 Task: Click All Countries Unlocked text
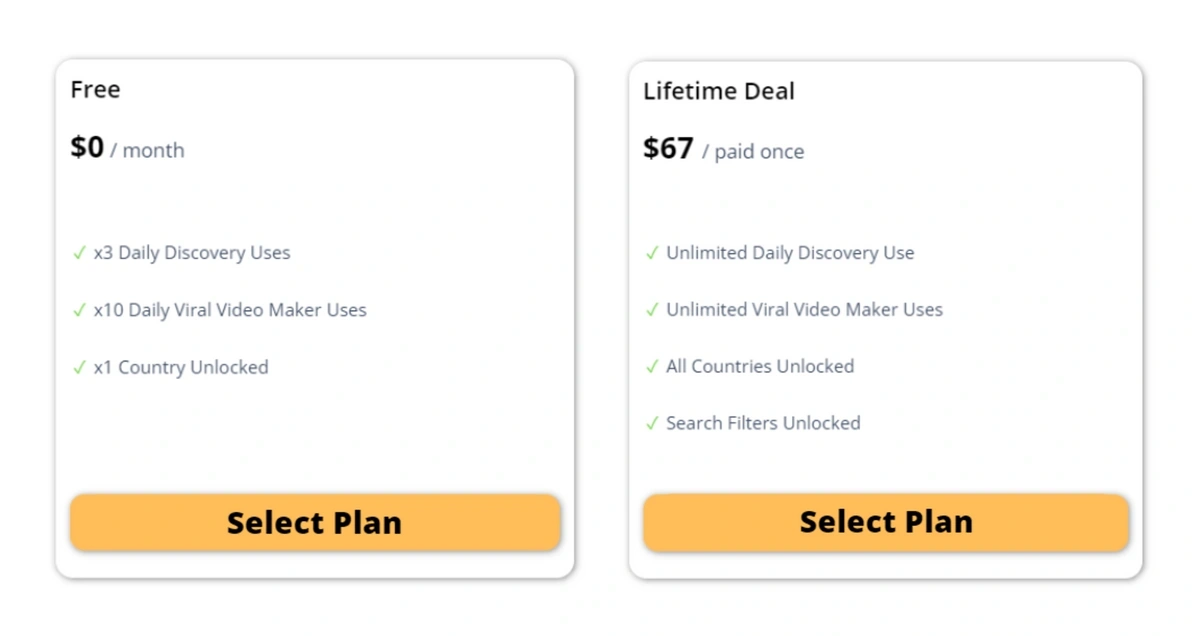[760, 366]
